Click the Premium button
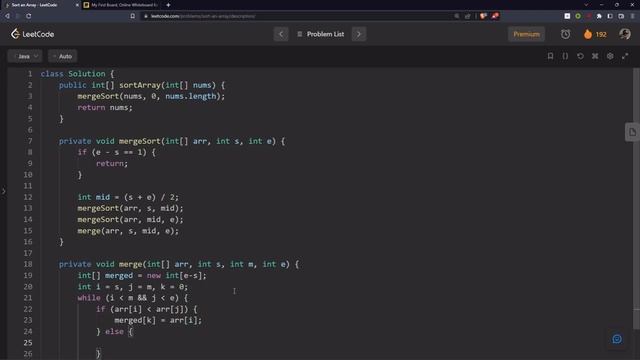This screenshot has height=360, width=640. [x=526, y=34]
